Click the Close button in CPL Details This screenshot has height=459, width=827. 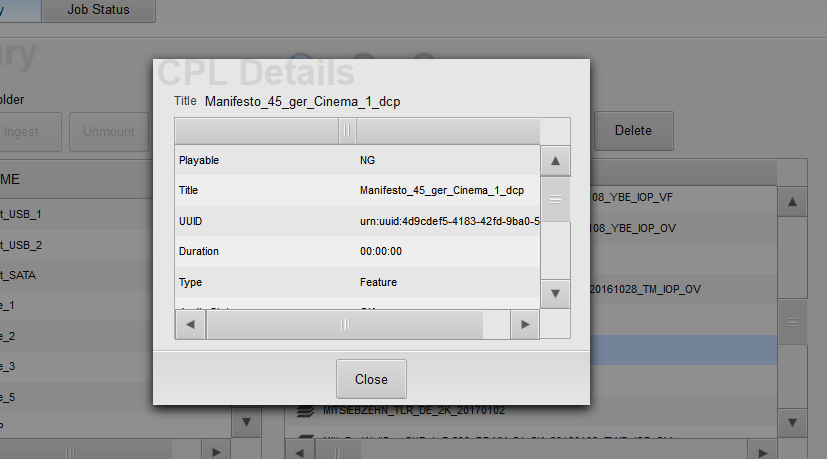(x=371, y=380)
